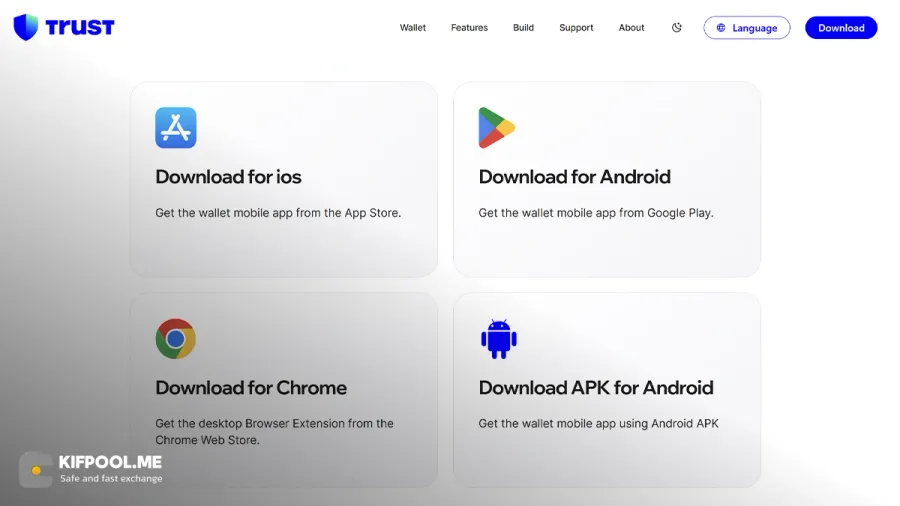
Task: Expand the Wallet navigation menu
Action: pos(413,28)
